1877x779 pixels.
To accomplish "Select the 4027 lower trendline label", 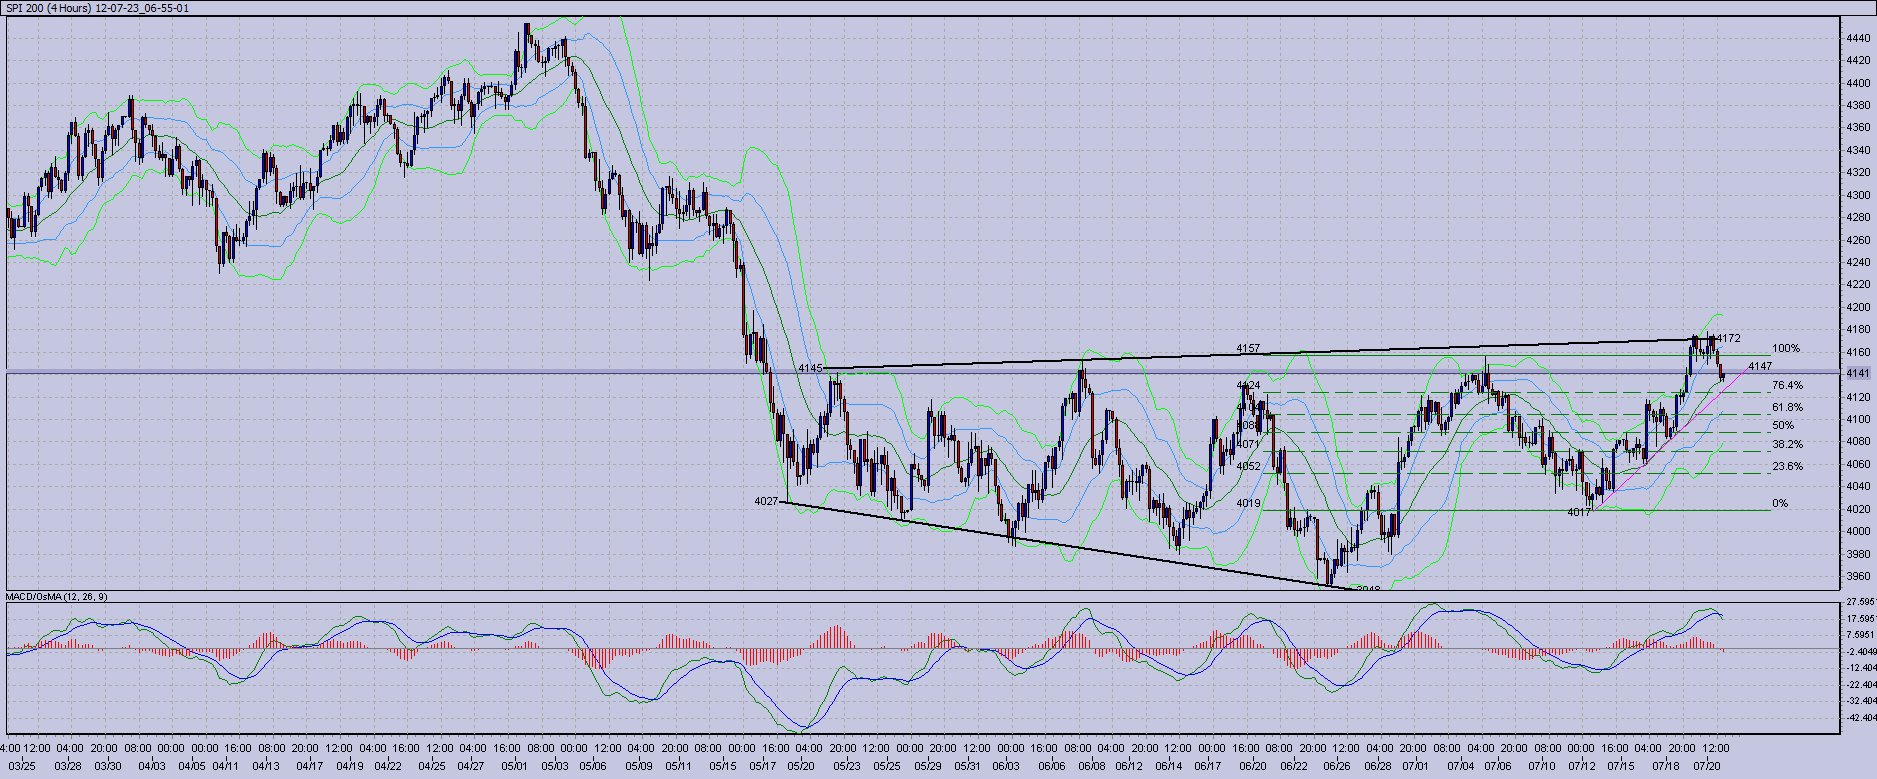I will [767, 501].
